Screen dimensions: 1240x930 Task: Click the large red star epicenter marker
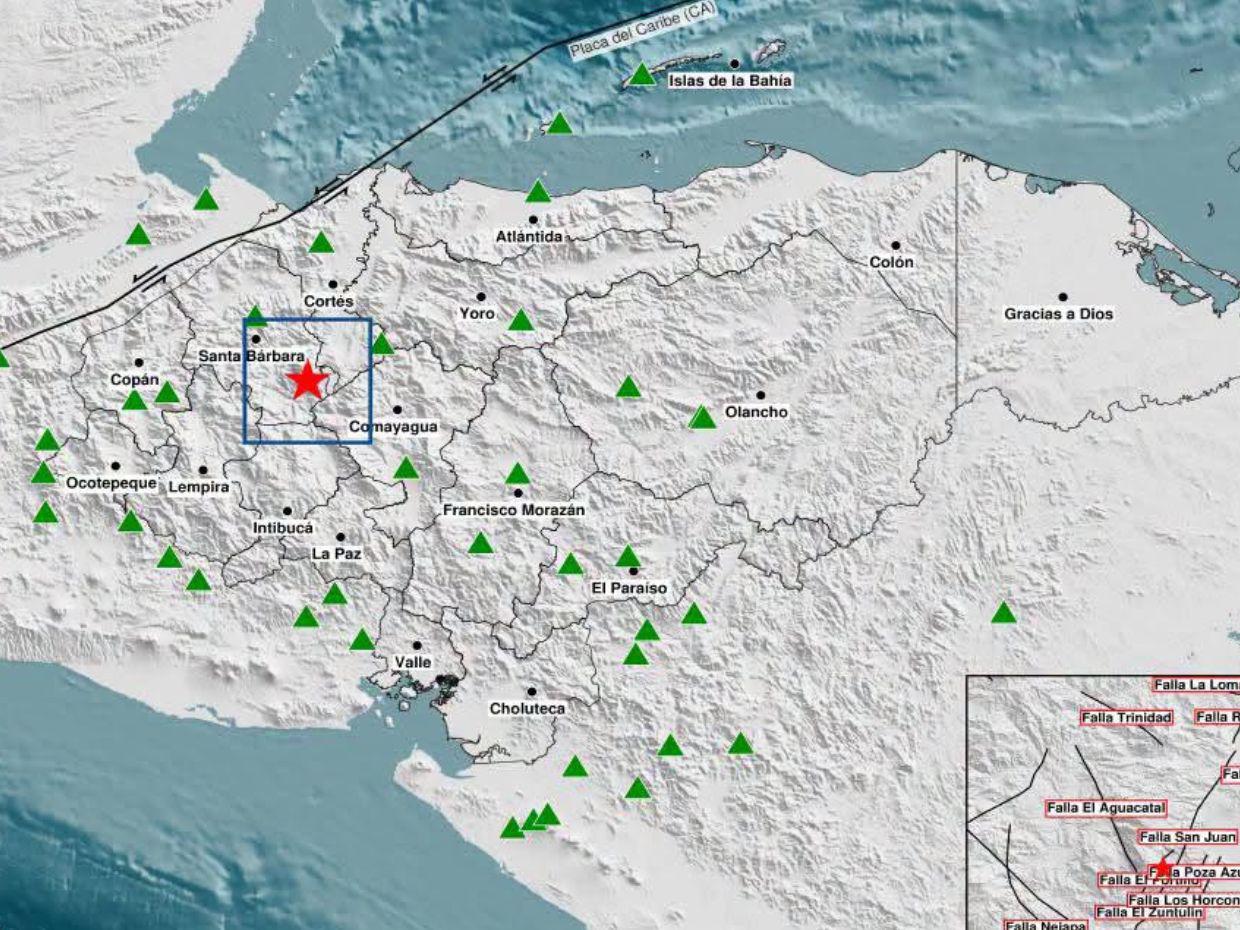[307, 380]
